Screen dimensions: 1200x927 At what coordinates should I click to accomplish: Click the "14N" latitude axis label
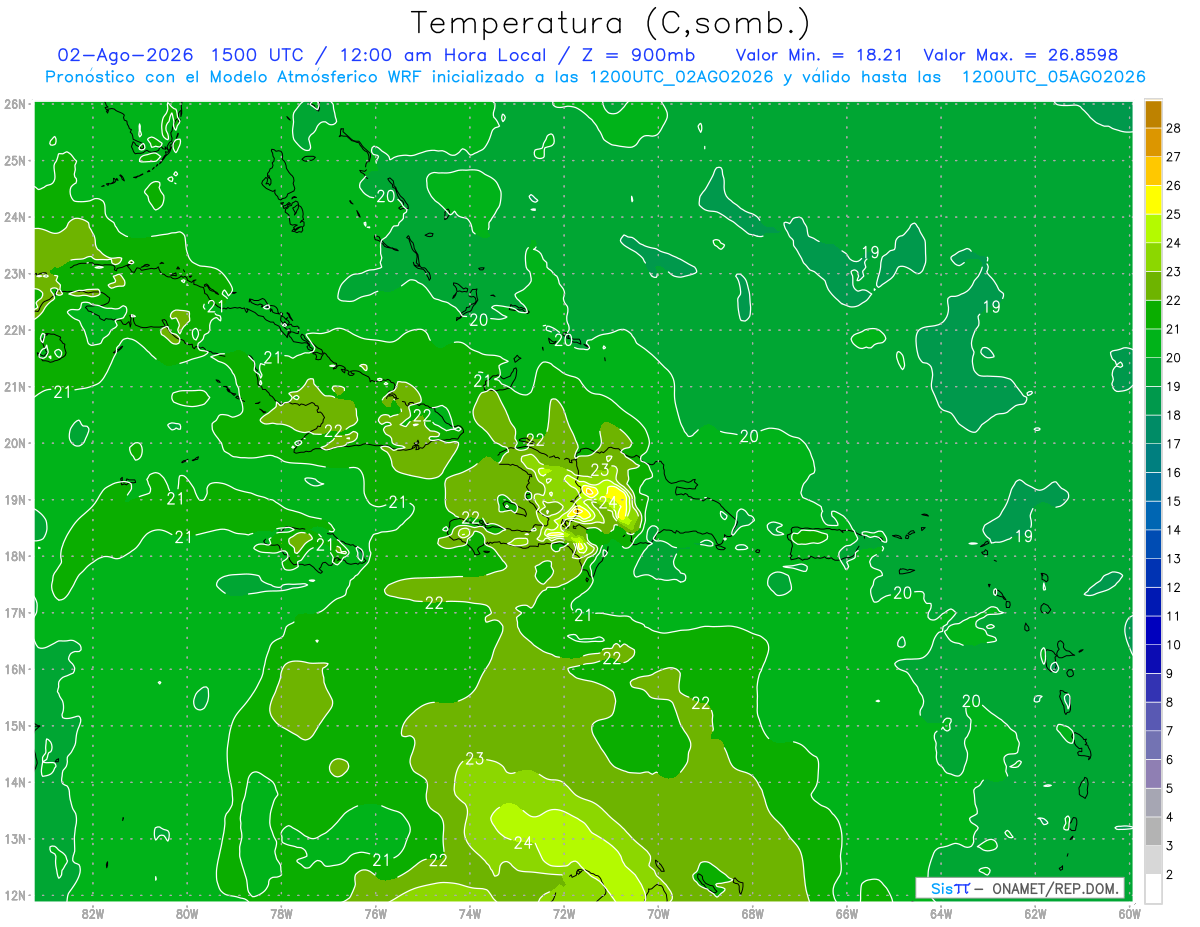[15, 782]
